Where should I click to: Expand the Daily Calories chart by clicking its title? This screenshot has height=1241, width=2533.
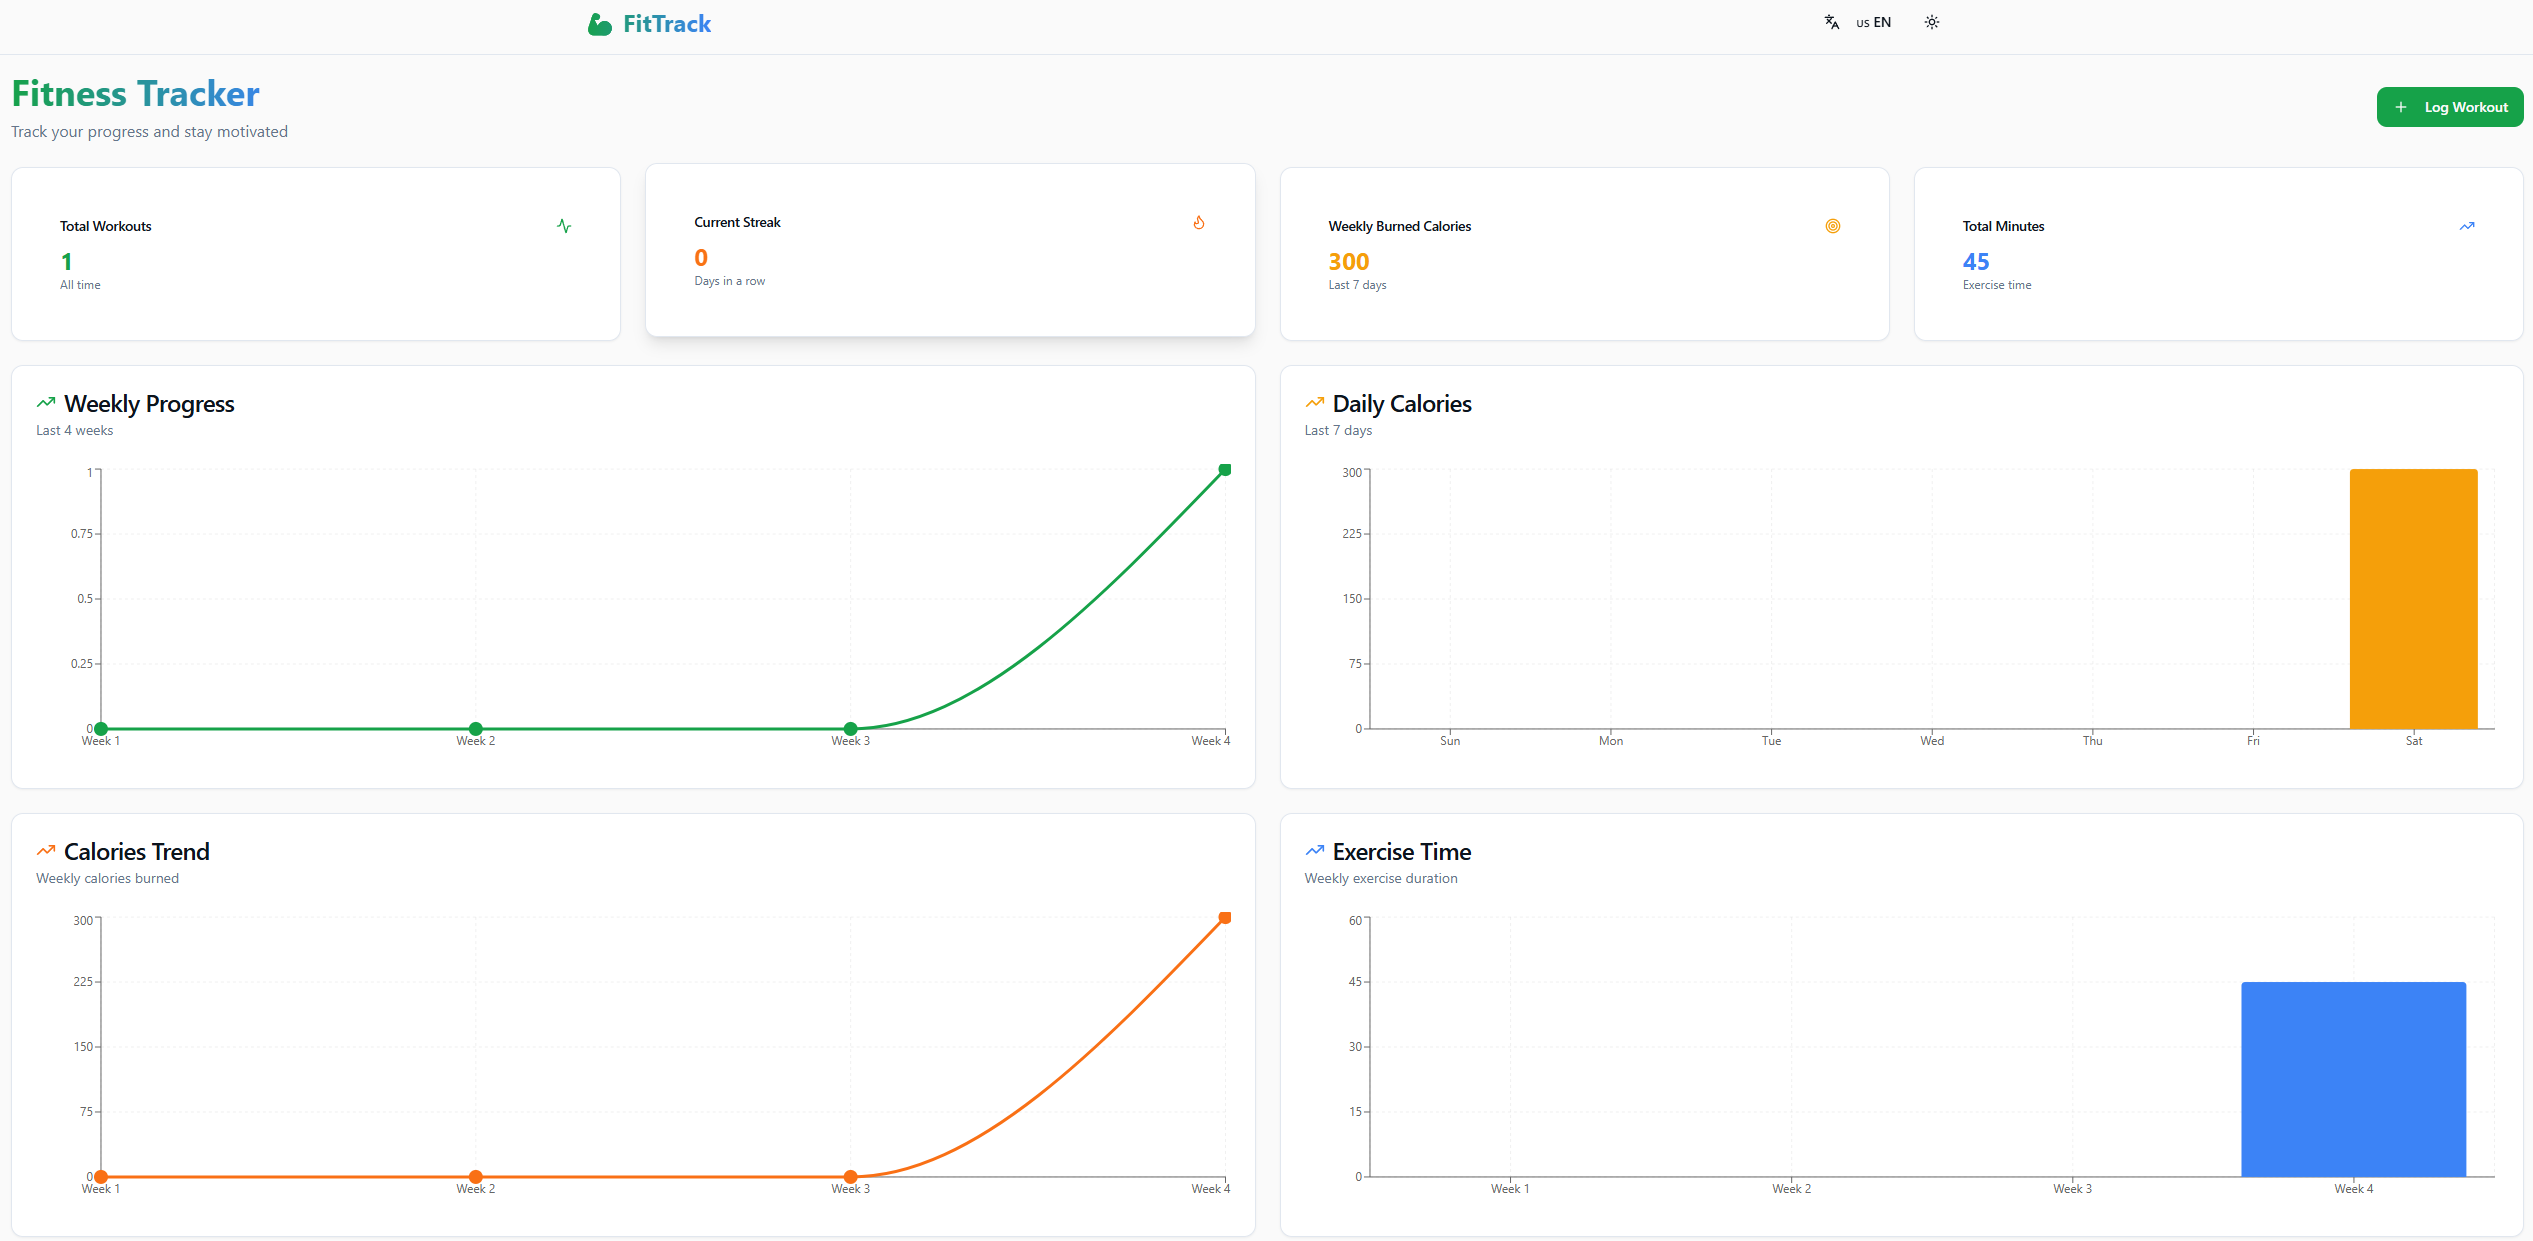tap(1402, 403)
